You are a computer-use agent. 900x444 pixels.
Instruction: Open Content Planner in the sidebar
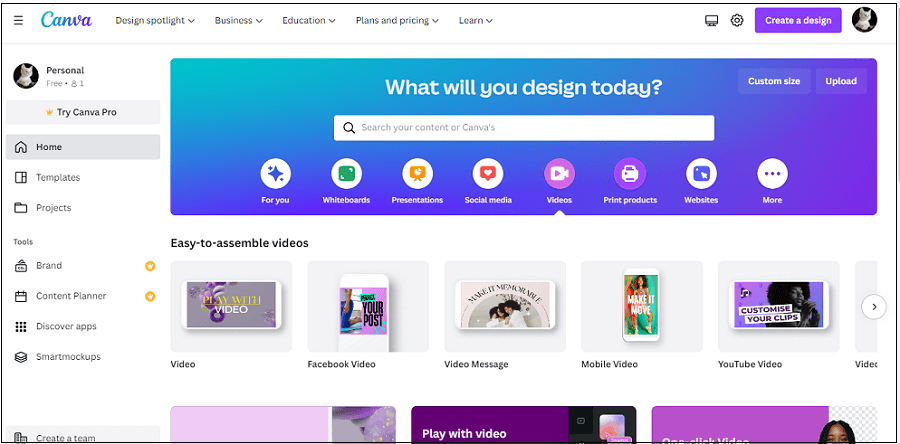83,296
